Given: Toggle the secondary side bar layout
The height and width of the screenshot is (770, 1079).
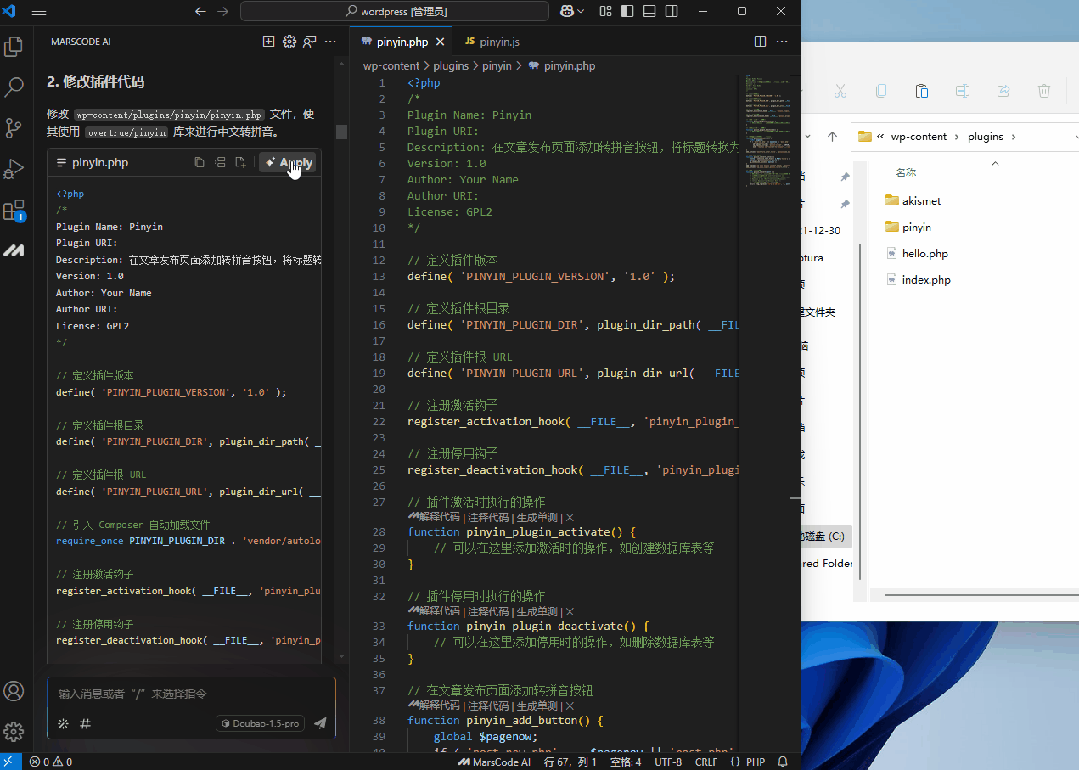Looking at the screenshot, I should point(672,11).
